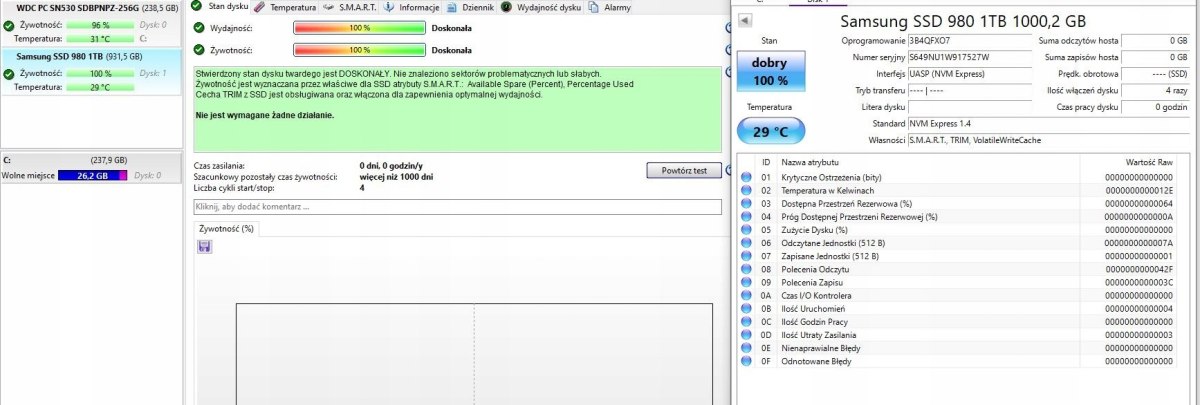Image resolution: width=1200 pixels, height=405 pixels.
Task: Click the Samsung SSD 980 1TB 1000,2 GB title
Action: pos(962,20)
